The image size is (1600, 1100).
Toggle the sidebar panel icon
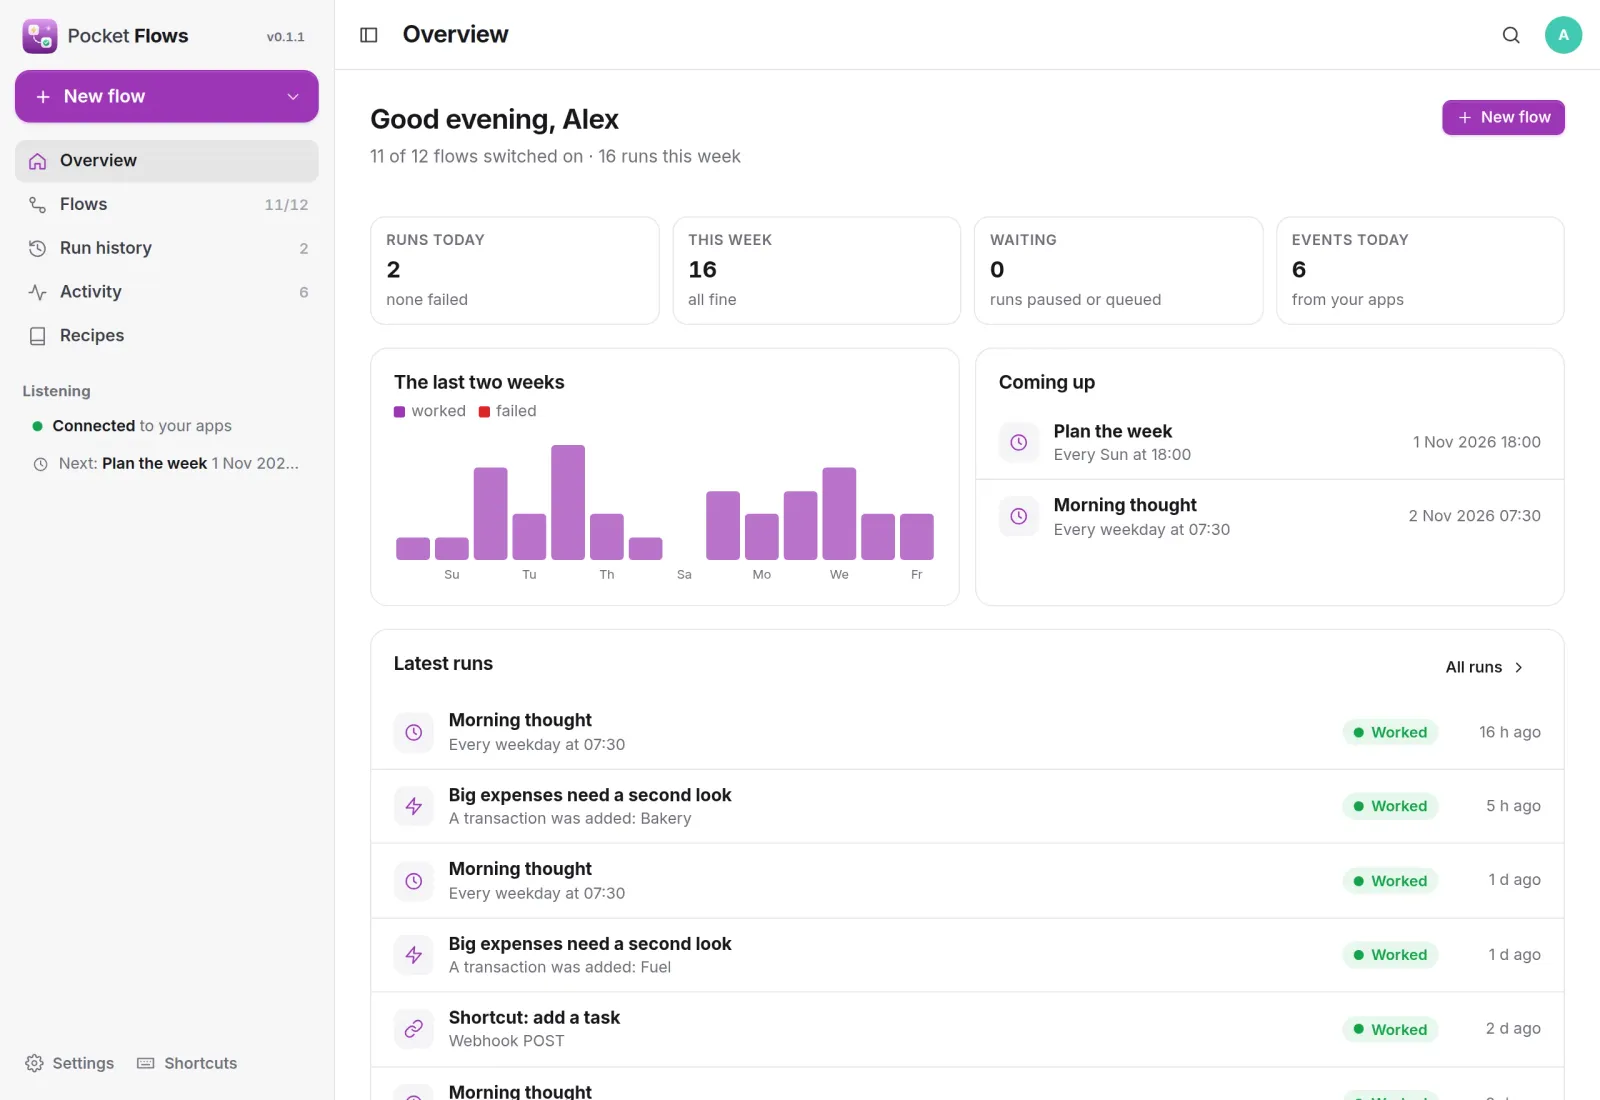click(x=369, y=35)
